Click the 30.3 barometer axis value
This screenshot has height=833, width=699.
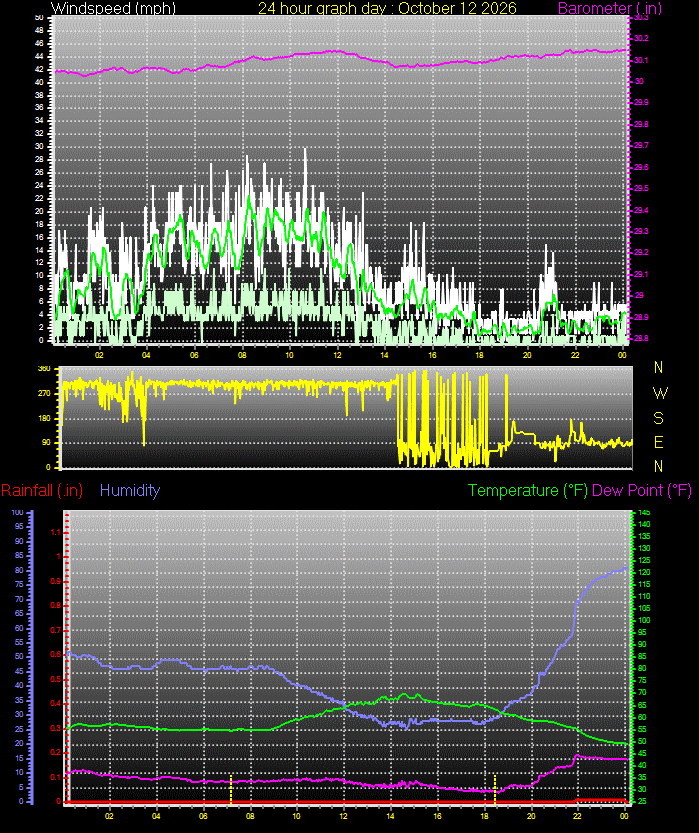click(x=641, y=18)
